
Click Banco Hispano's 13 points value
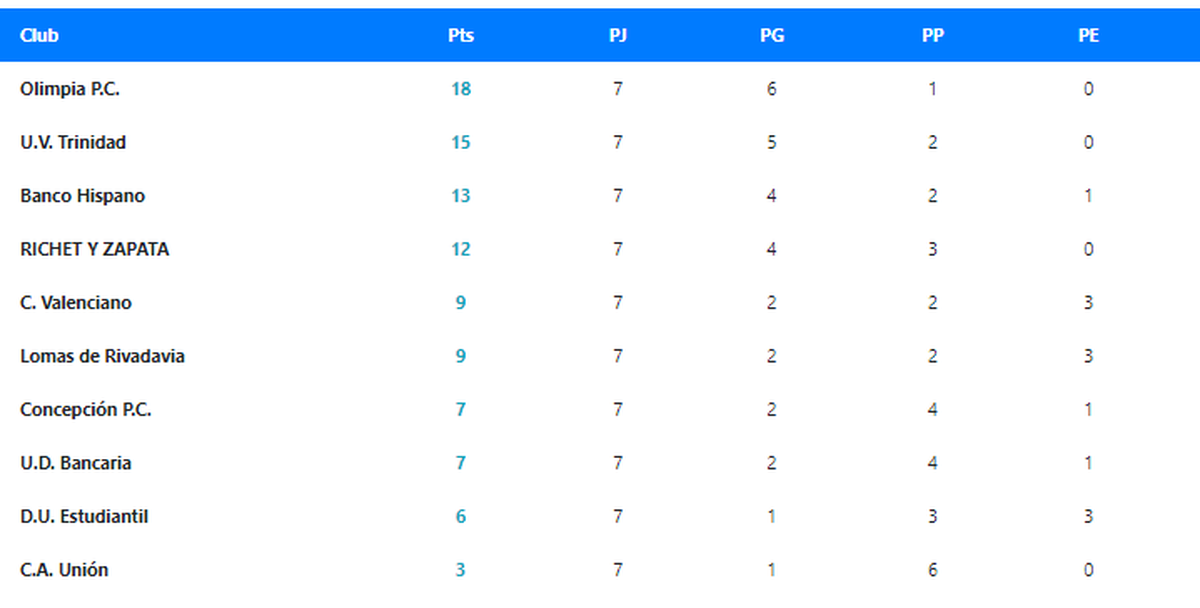click(x=461, y=196)
